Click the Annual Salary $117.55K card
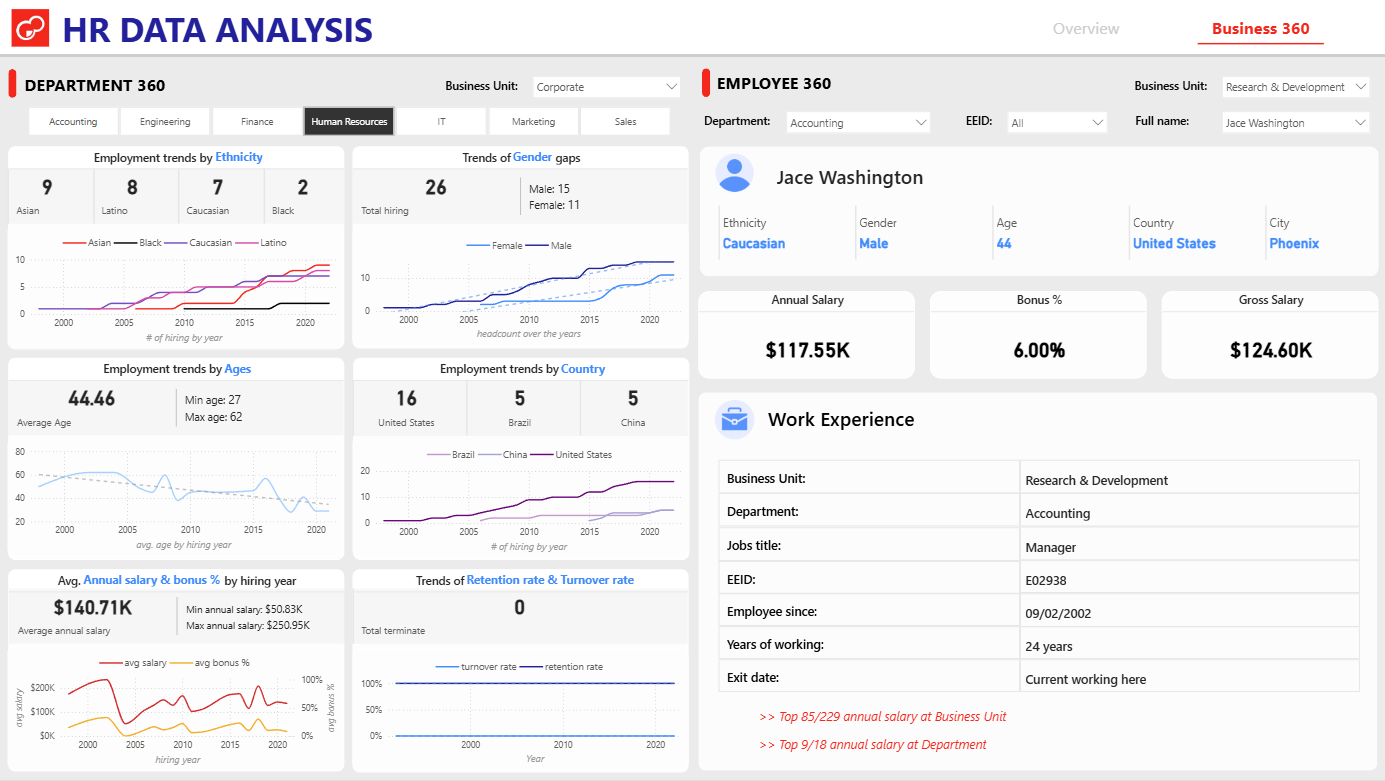The width and height of the screenshot is (1385, 781). click(806, 335)
